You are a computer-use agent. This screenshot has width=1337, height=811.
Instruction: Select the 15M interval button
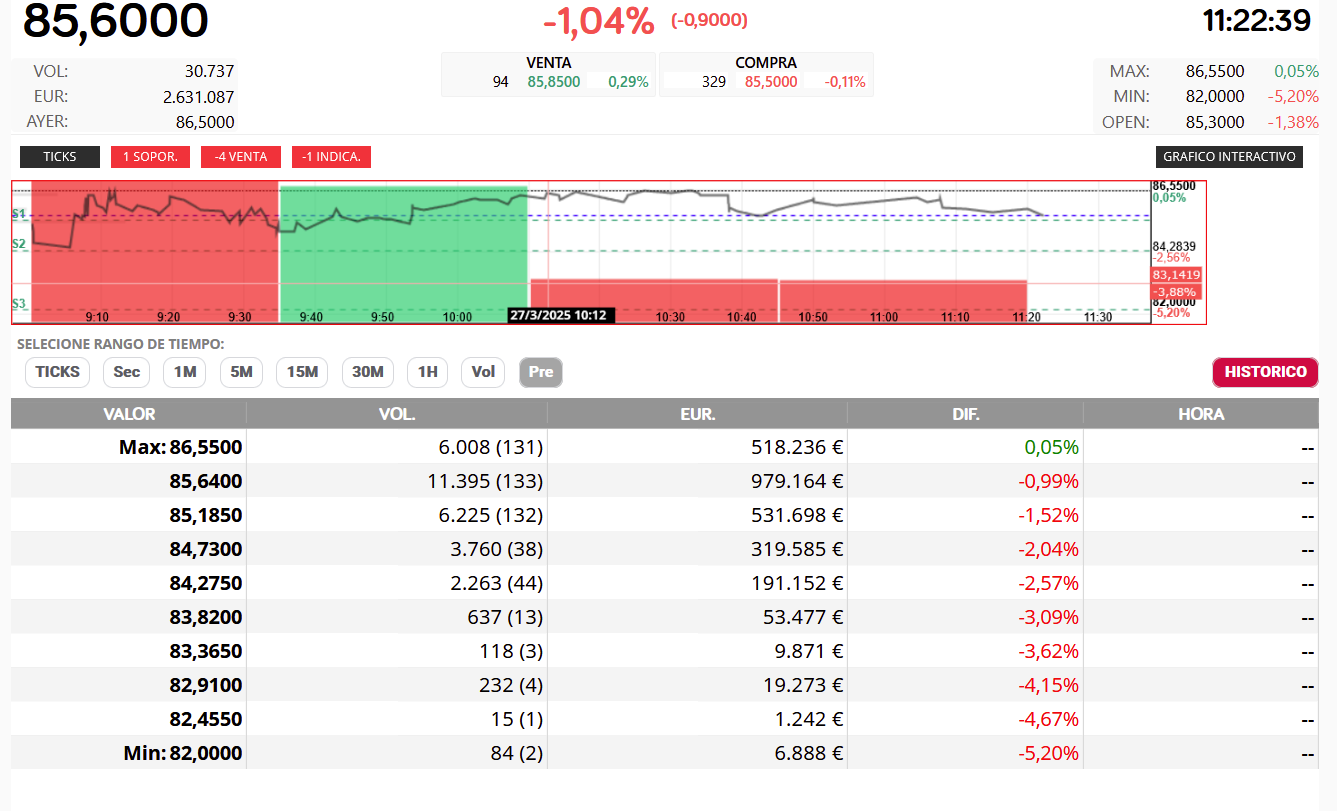click(x=302, y=372)
